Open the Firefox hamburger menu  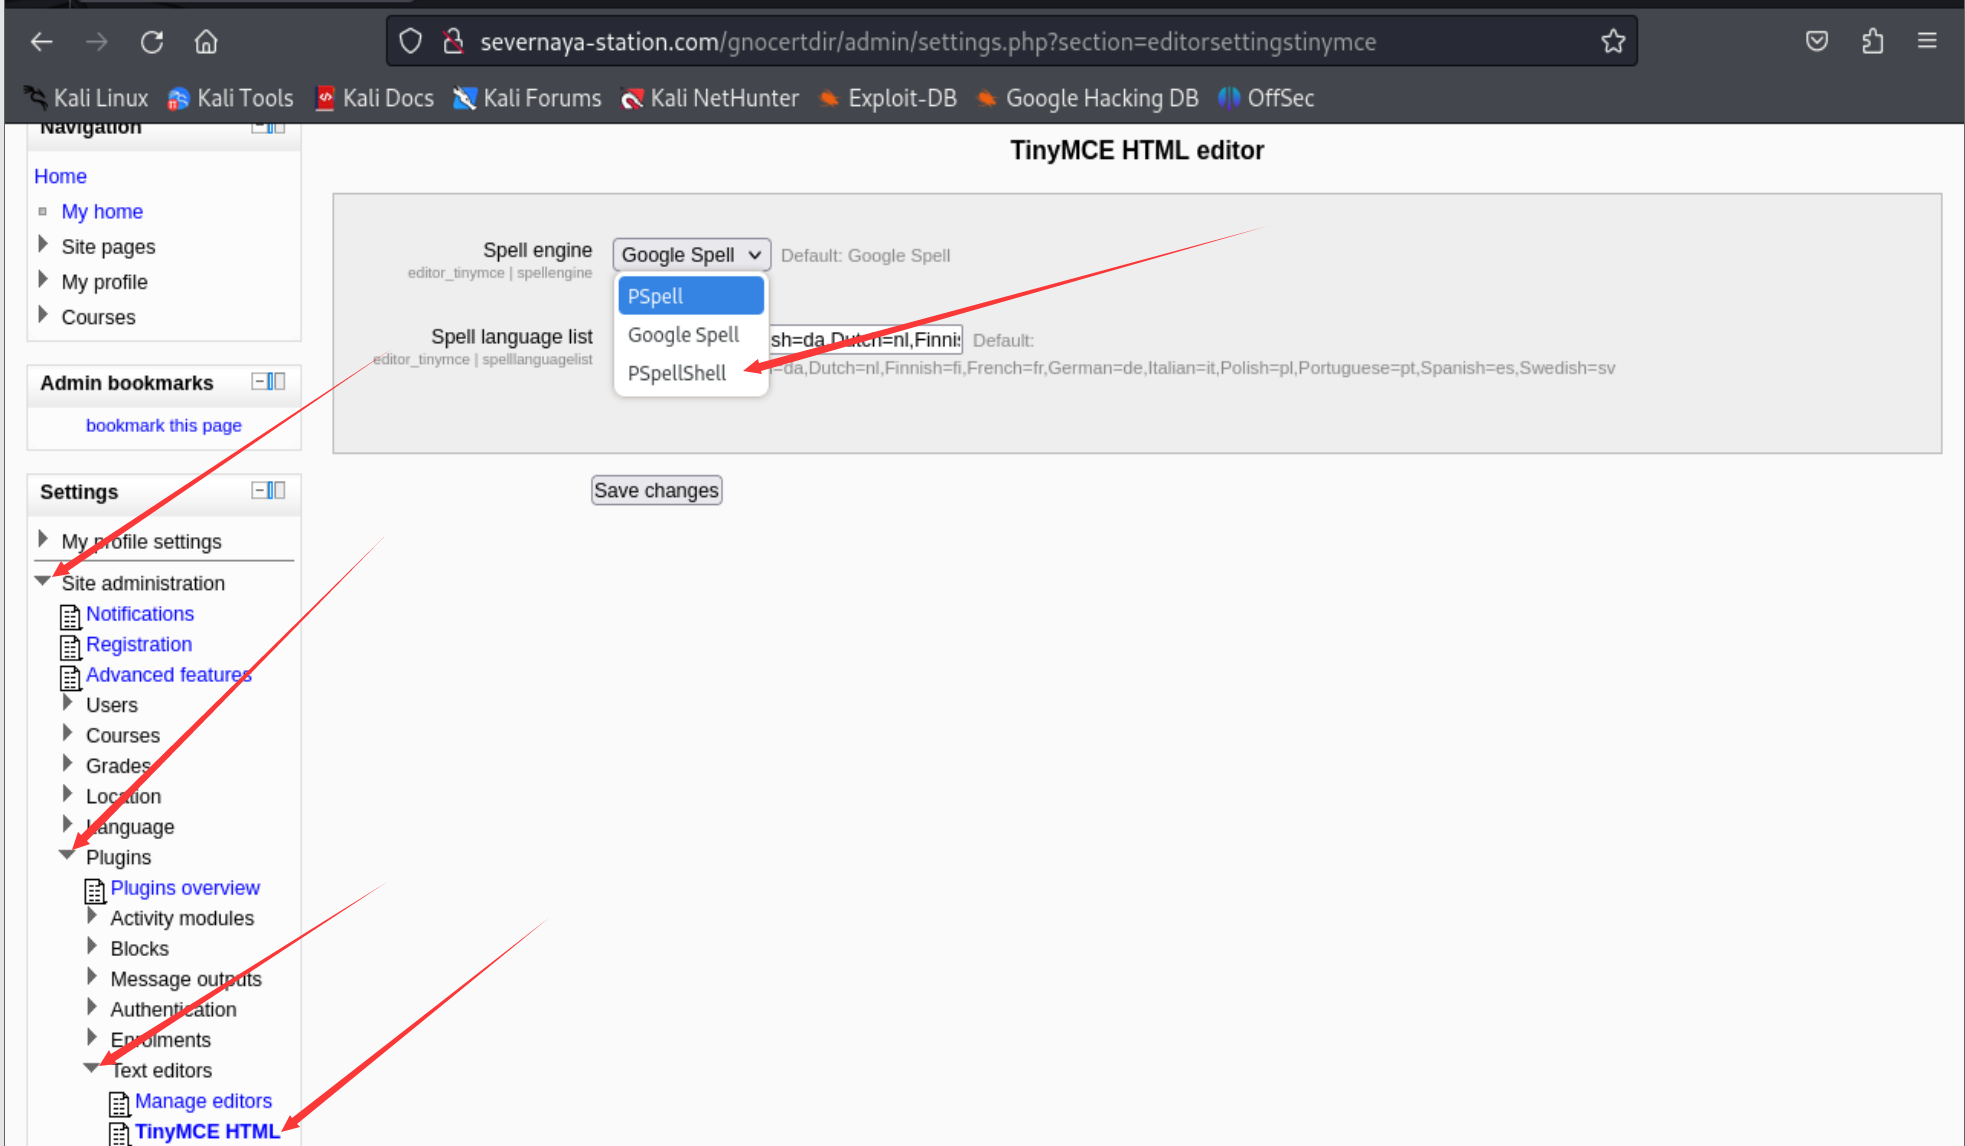1927,42
